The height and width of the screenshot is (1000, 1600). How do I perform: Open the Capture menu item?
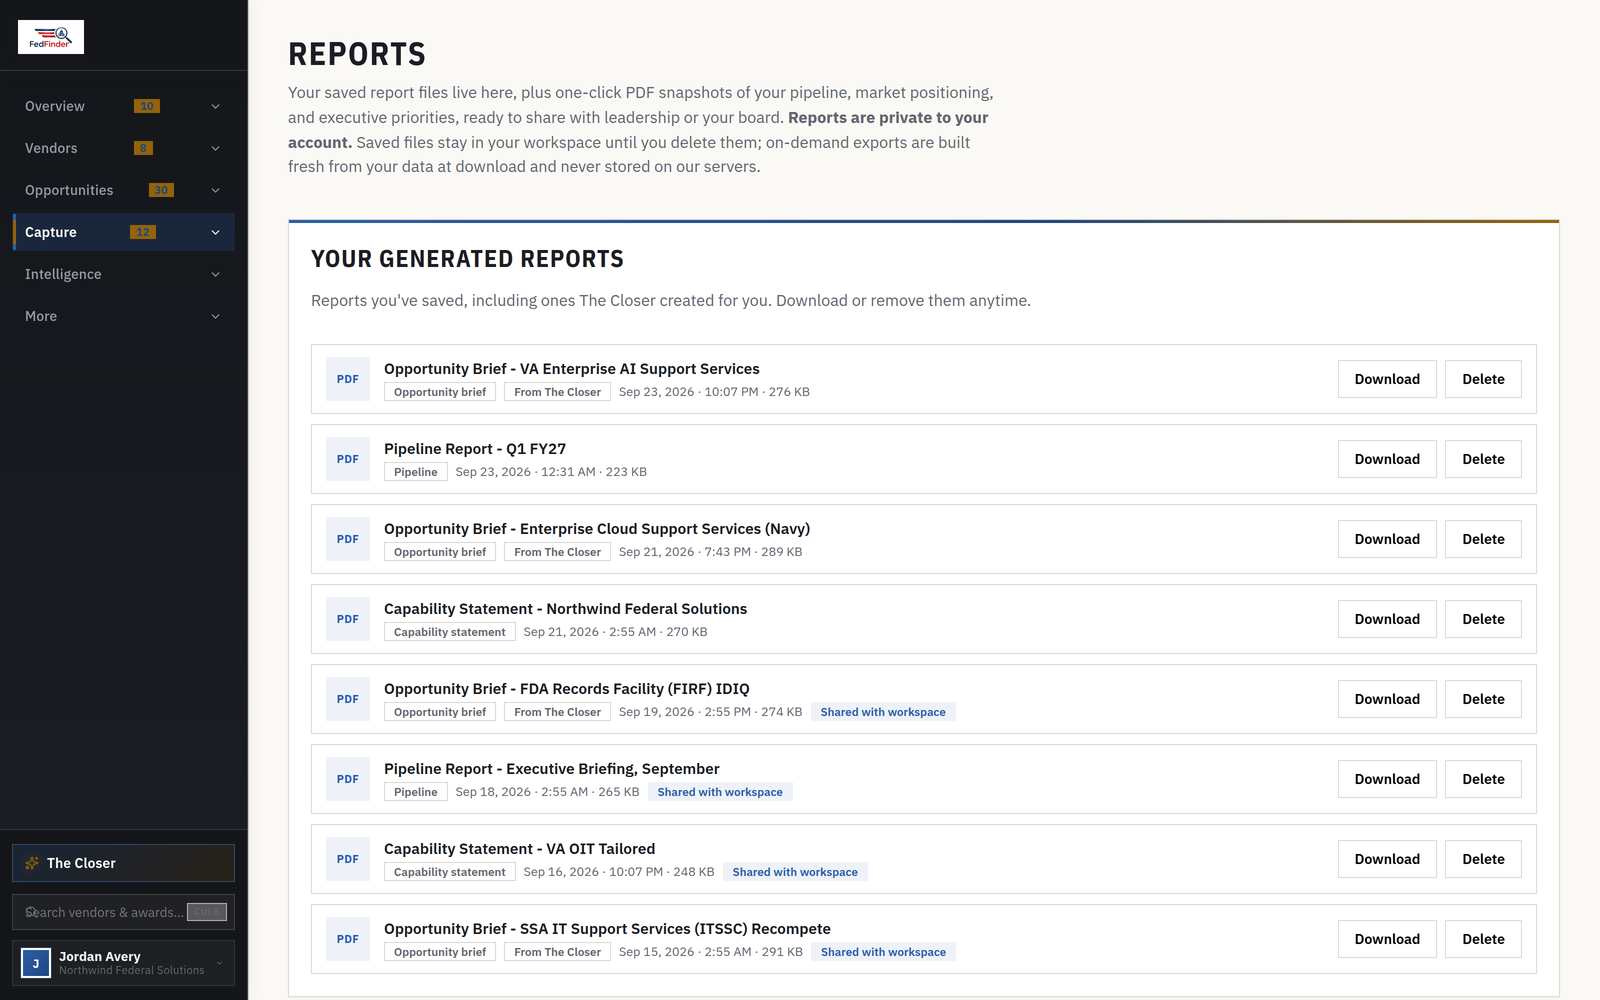click(124, 232)
